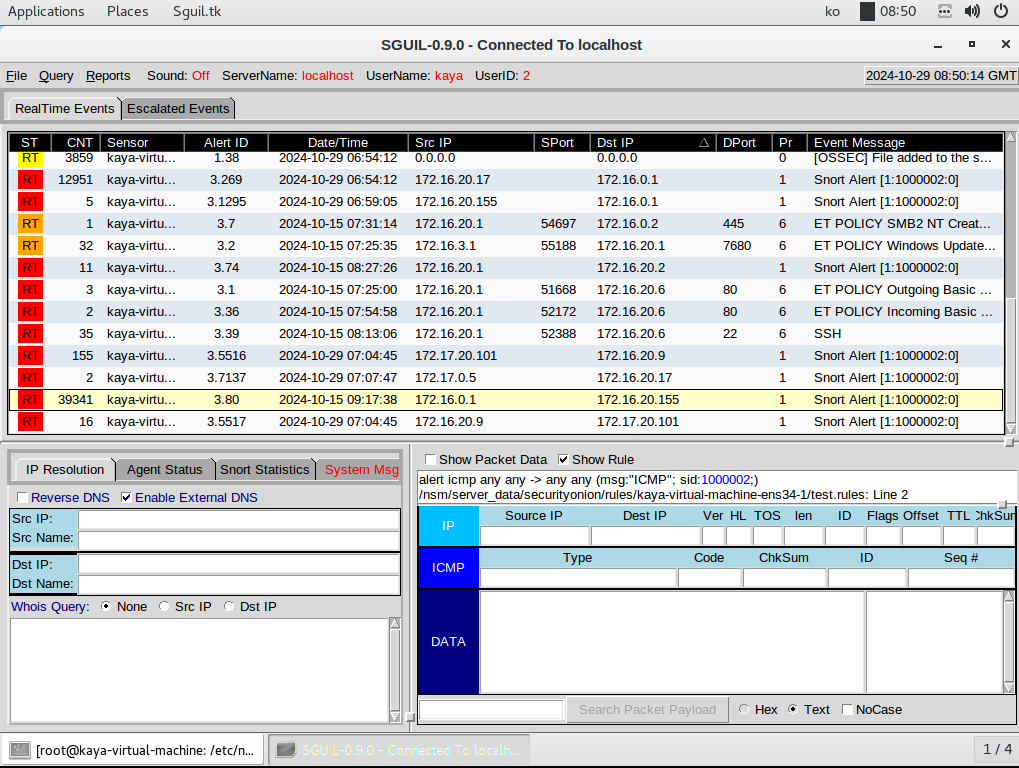Open the Sguil.tk app menu
The width and height of the screenshot is (1019, 768).
point(197,11)
